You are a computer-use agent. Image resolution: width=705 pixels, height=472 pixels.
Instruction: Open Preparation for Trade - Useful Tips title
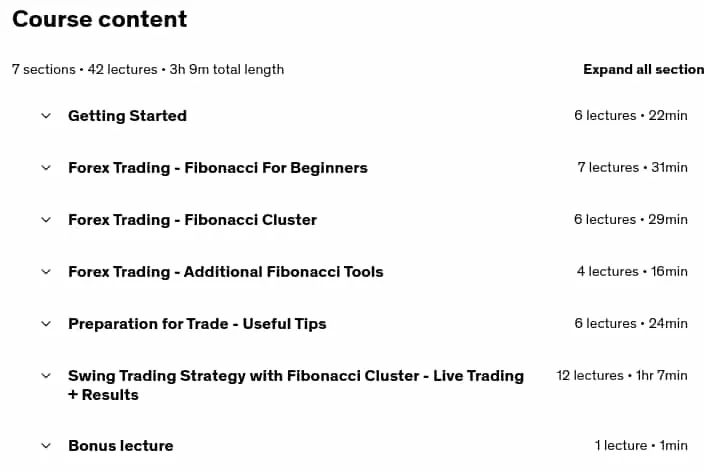197,324
